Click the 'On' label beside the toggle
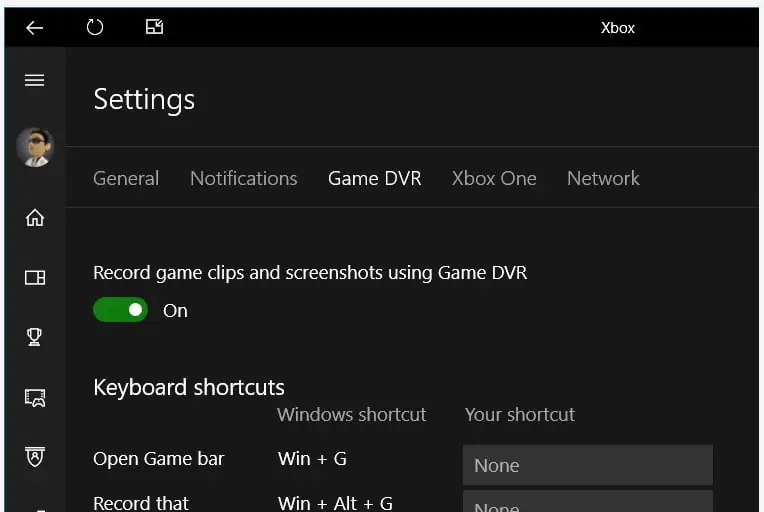This screenshot has height=512, width=764. point(175,311)
